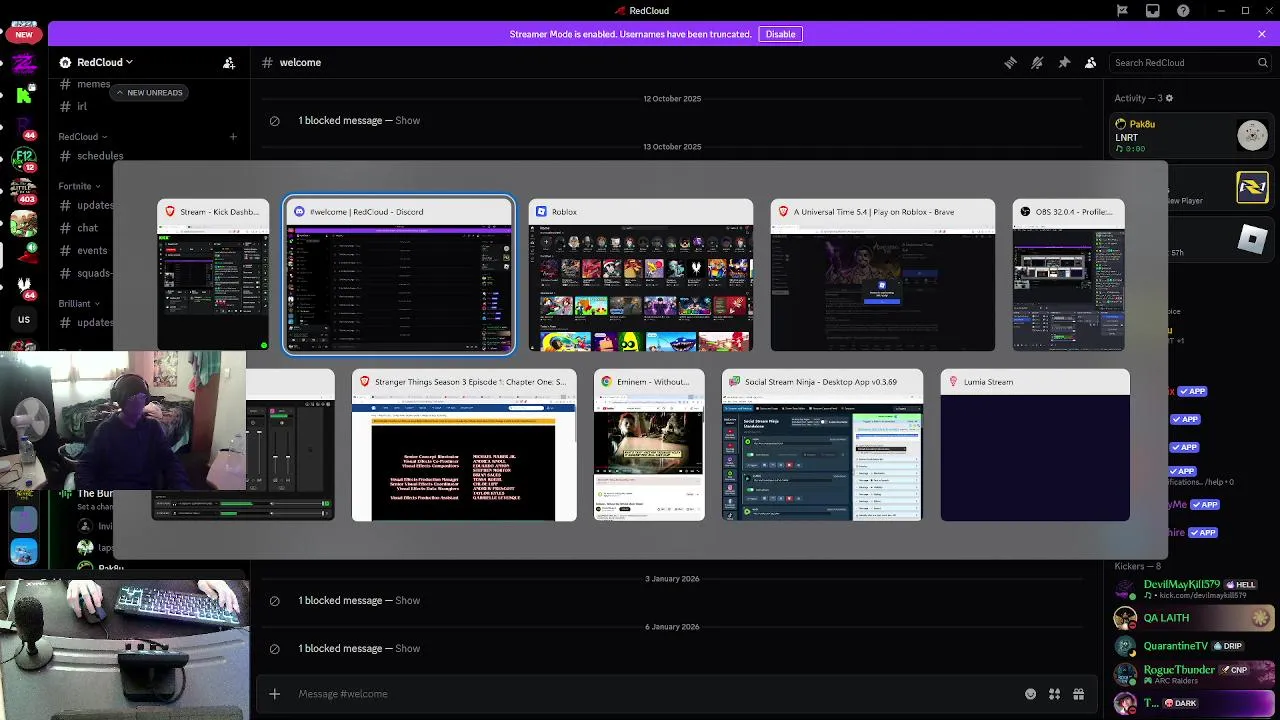
Task: Open the emoji picker icon
Action: (x=1030, y=694)
